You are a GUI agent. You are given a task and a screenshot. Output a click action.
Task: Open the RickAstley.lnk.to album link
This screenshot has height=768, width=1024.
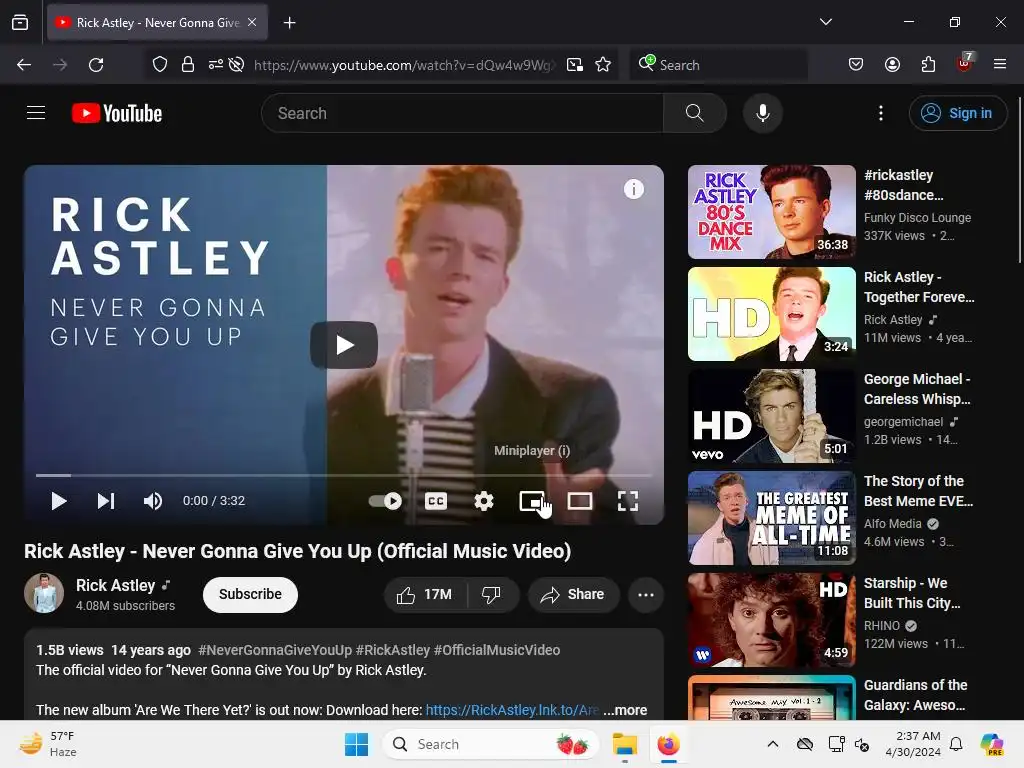[x=512, y=710]
